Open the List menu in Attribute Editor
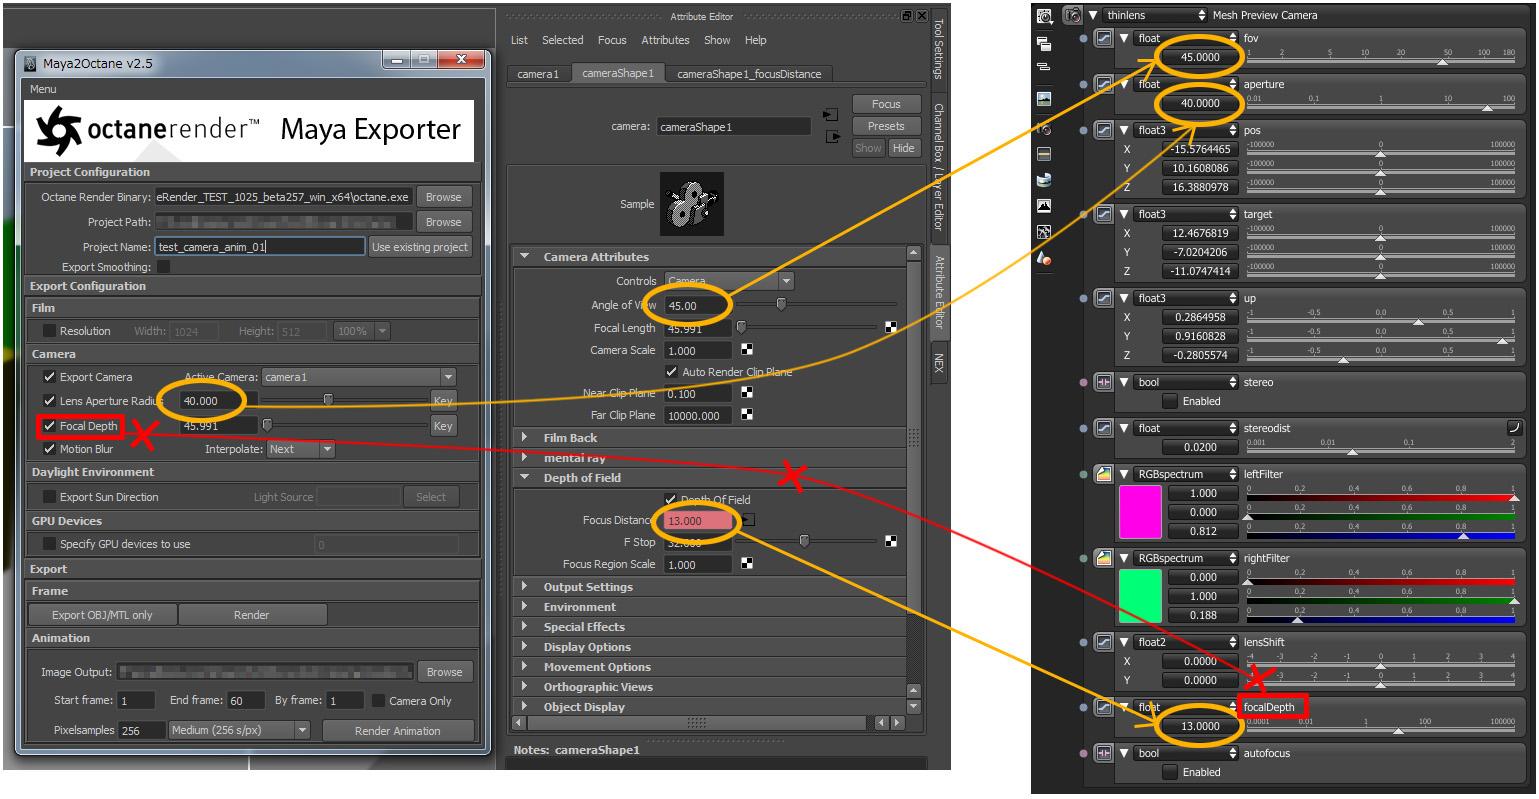This screenshot has height=799, width=1539. pyautogui.click(x=519, y=40)
